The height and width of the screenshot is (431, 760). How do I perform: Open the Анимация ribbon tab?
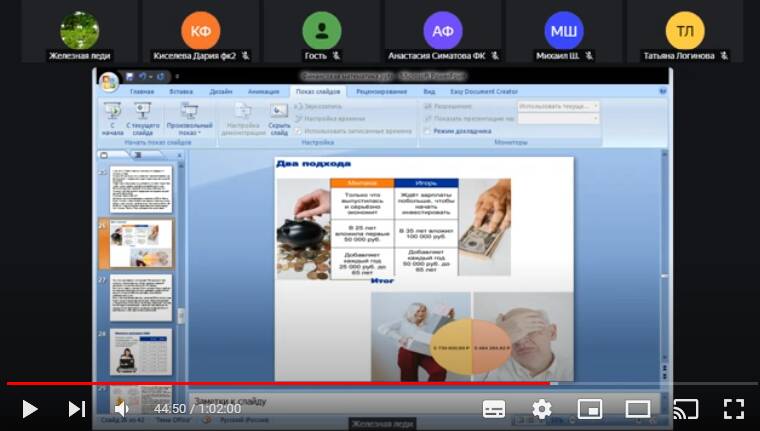263,92
